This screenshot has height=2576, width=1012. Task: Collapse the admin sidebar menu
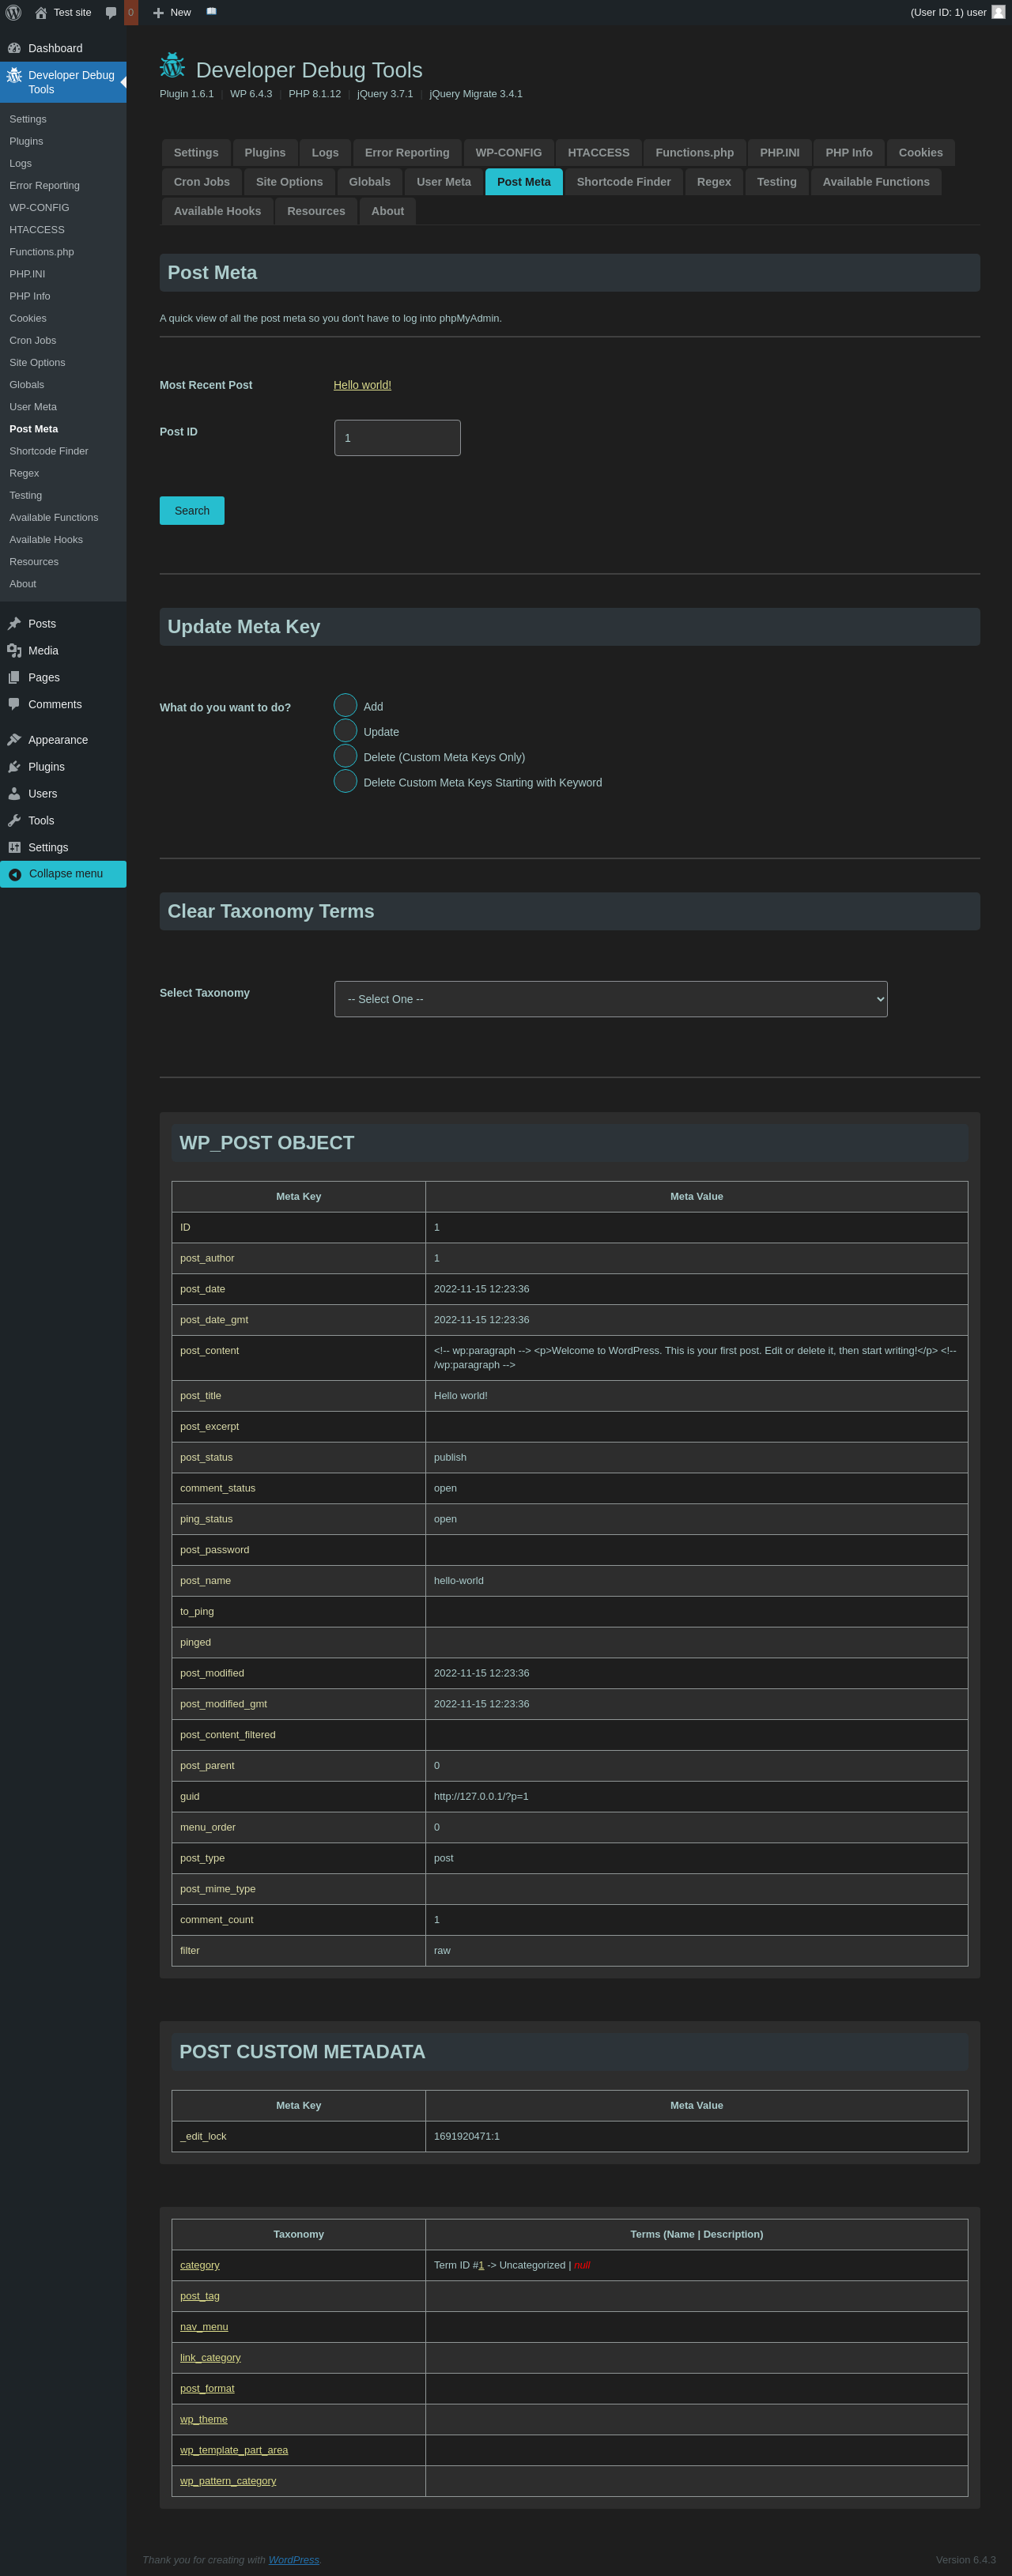(64, 874)
